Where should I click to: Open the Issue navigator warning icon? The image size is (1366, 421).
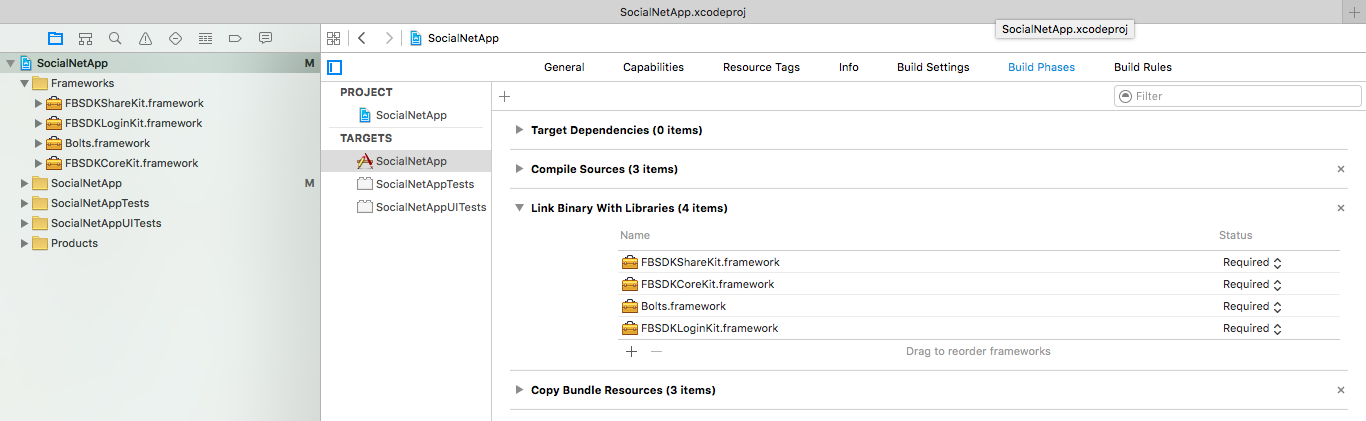pyautogui.click(x=145, y=38)
